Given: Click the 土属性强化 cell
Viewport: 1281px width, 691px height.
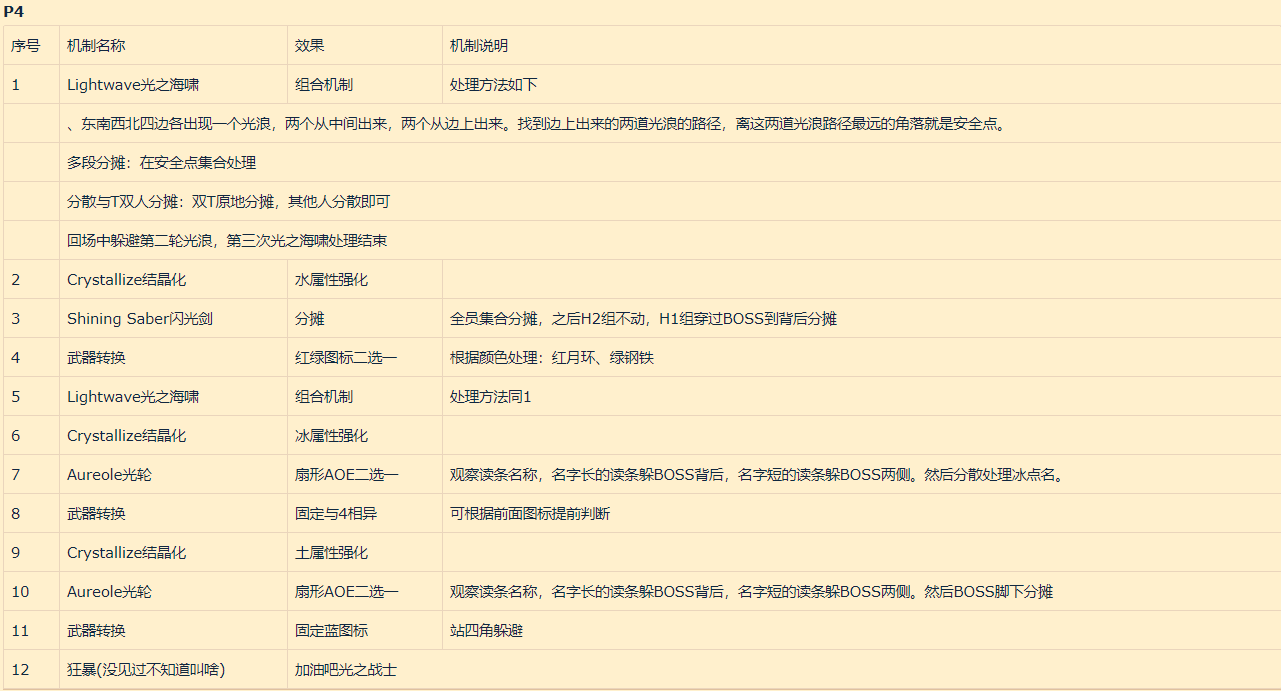Looking at the screenshot, I should 331,553.
